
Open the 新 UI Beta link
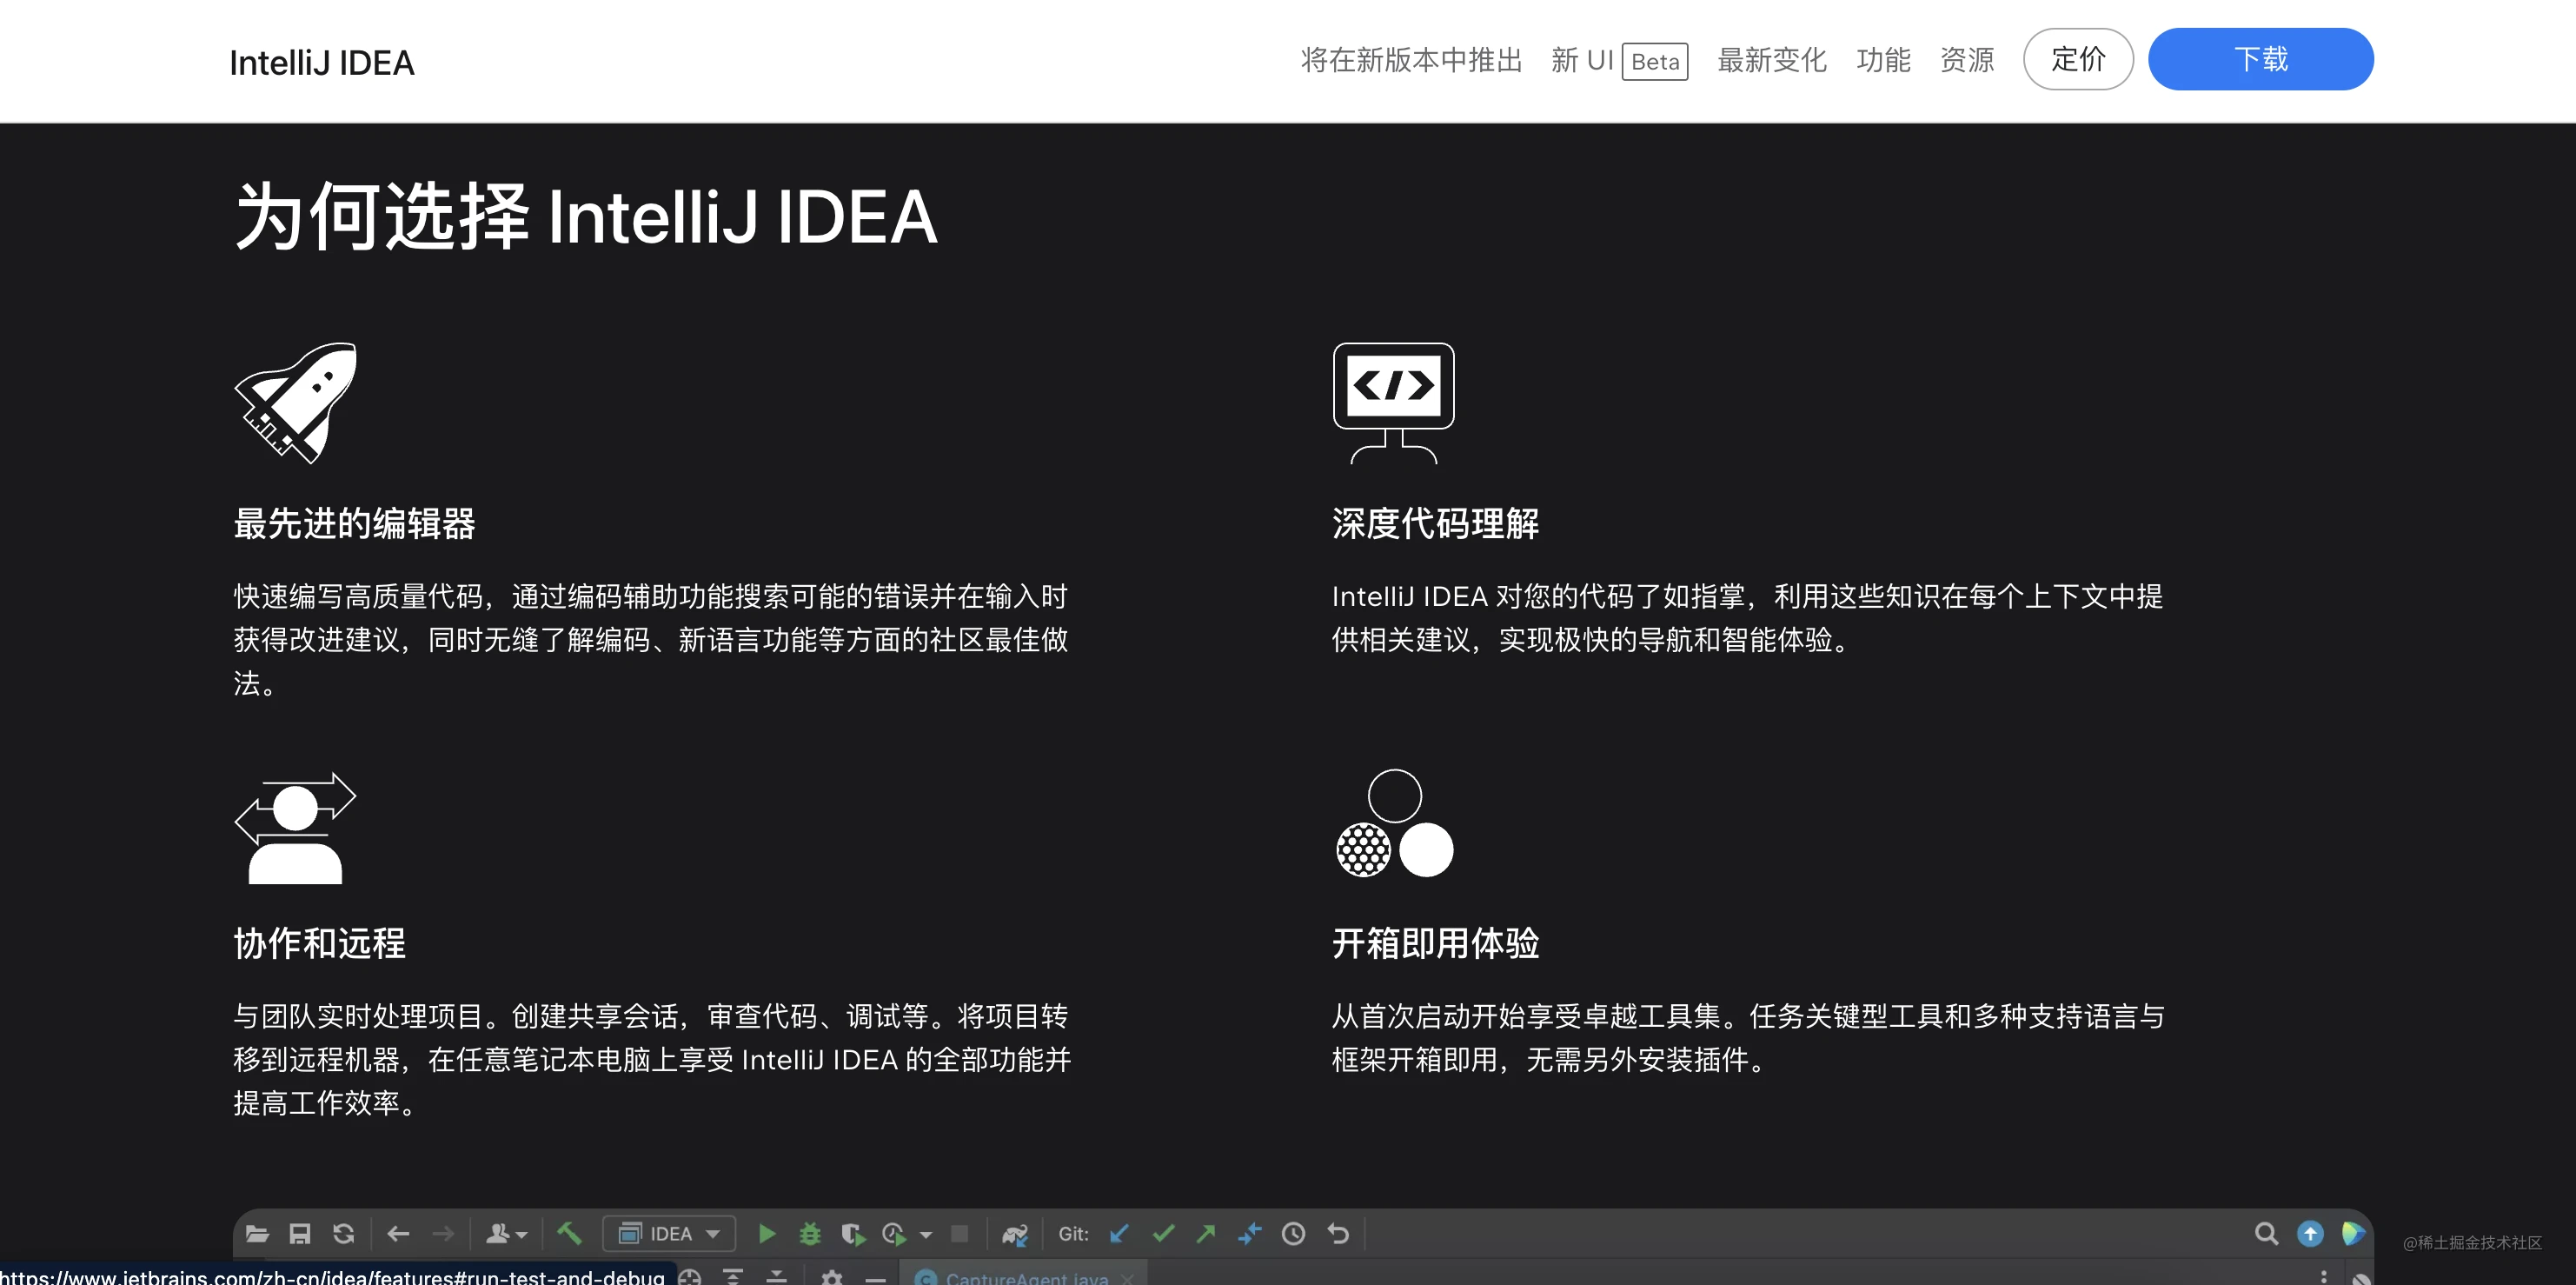coord(1619,60)
